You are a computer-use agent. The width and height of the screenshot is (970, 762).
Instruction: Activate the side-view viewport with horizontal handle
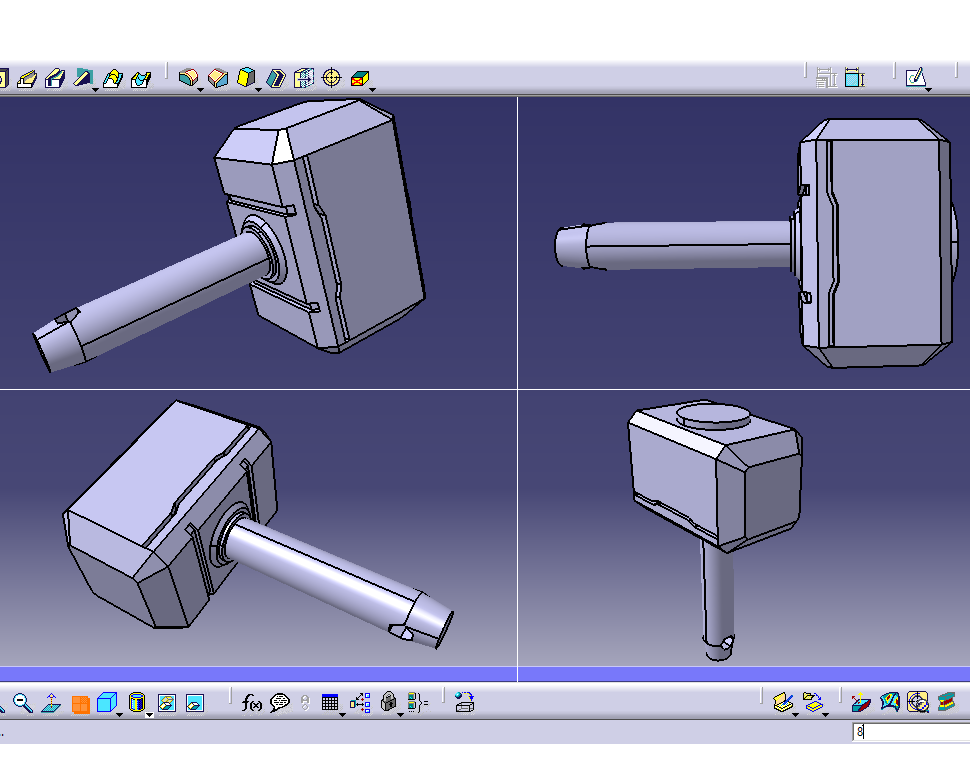[744, 242]
